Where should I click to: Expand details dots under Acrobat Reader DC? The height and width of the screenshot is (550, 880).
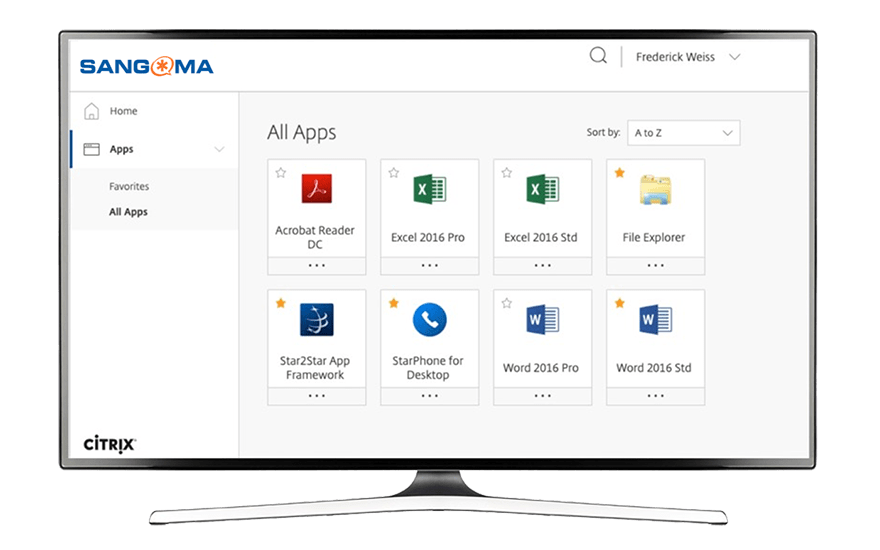click(x=317, y=265)
